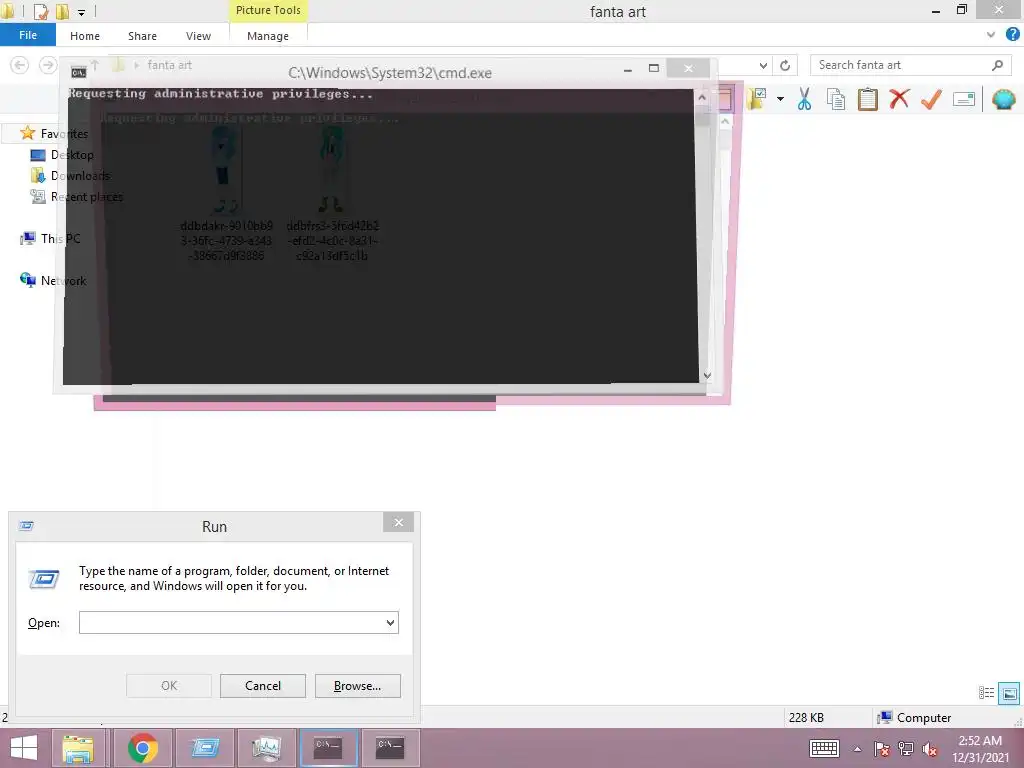Select Downloads in the navigation pane
Screen dimensions: 1024x768
(x=80, y=176)
